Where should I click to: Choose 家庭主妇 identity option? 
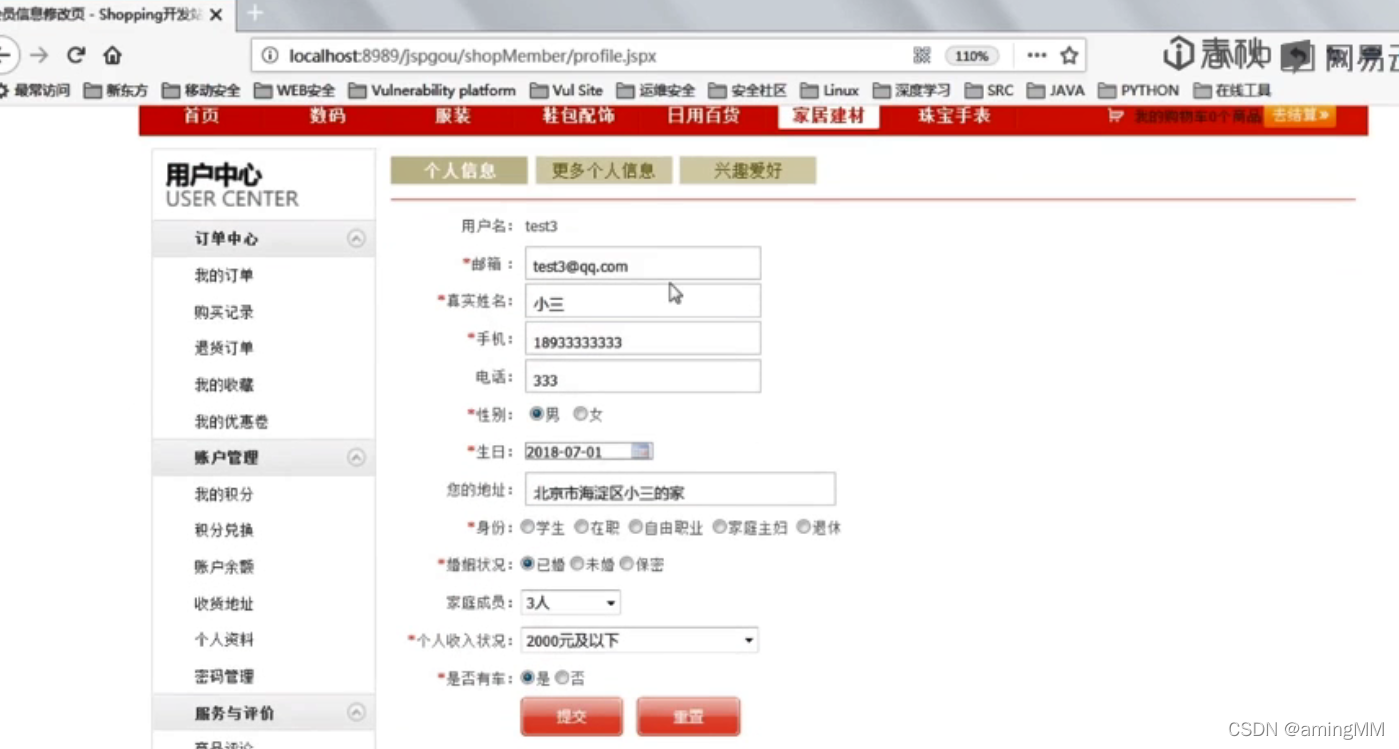coord(719,527)
